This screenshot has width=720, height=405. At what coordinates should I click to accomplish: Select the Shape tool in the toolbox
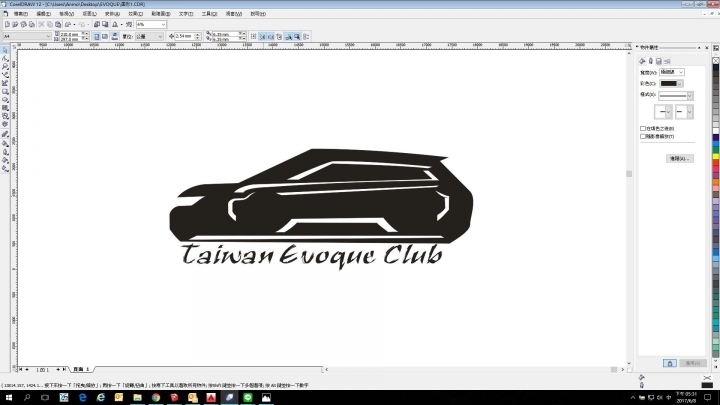click(5, 58)
